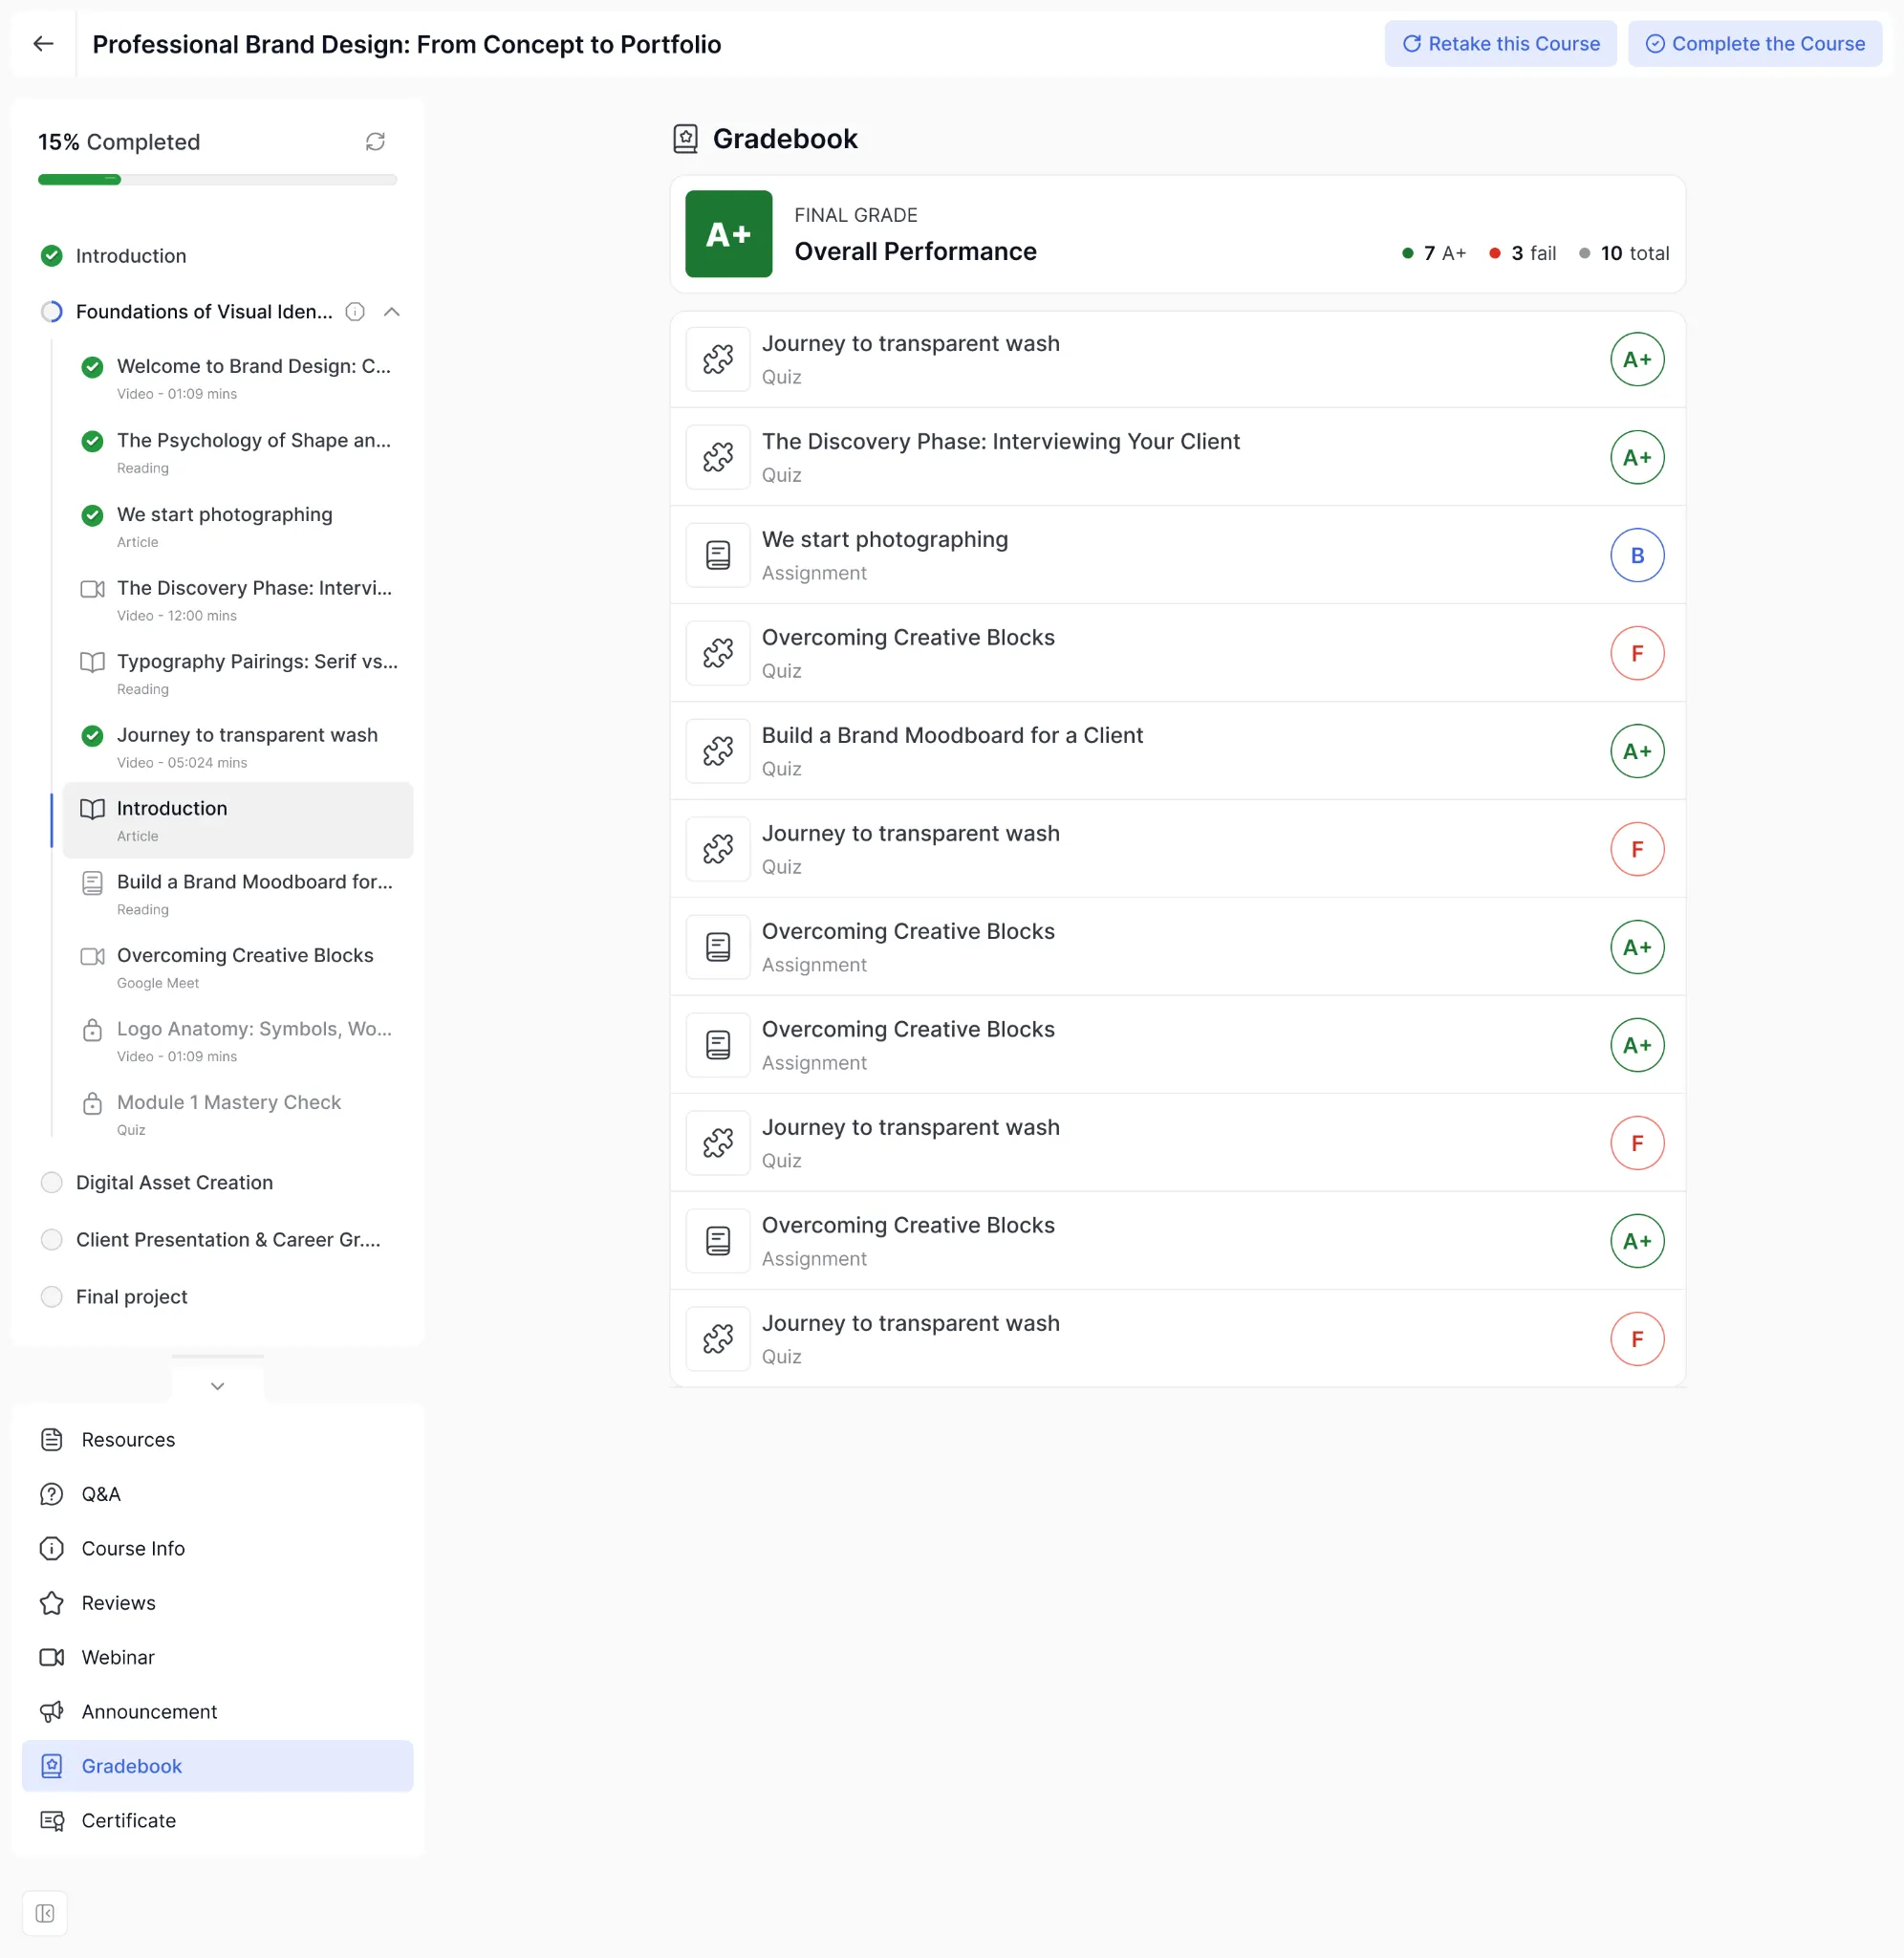Click the A+ final grade badge

coord(728,234)
